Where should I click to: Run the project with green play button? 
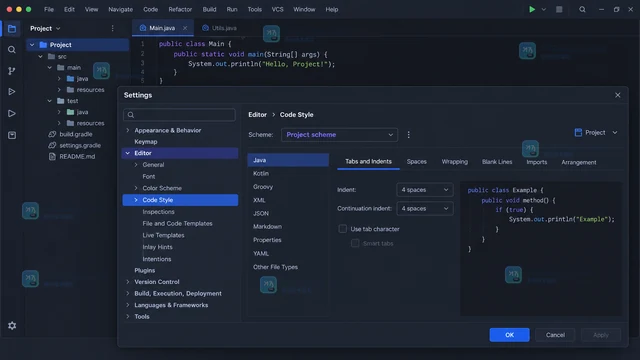point(532,9)
